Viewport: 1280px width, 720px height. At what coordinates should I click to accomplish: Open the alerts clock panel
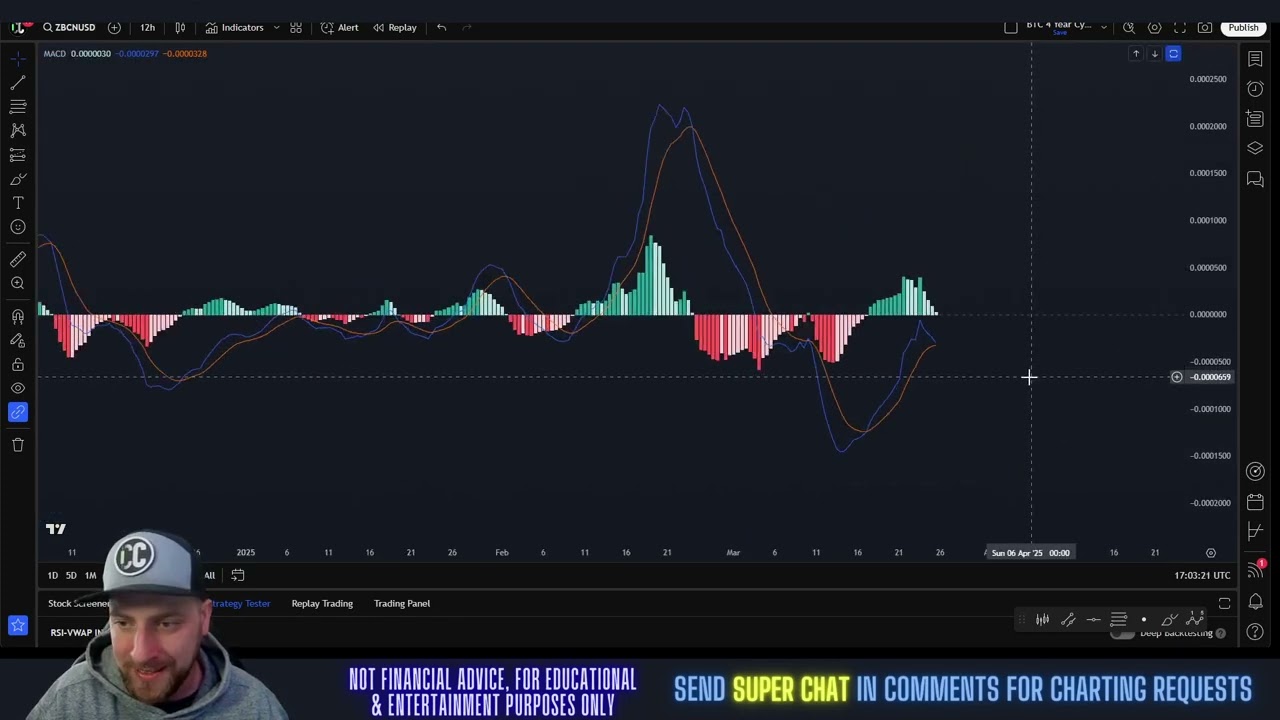[1255, 89]
